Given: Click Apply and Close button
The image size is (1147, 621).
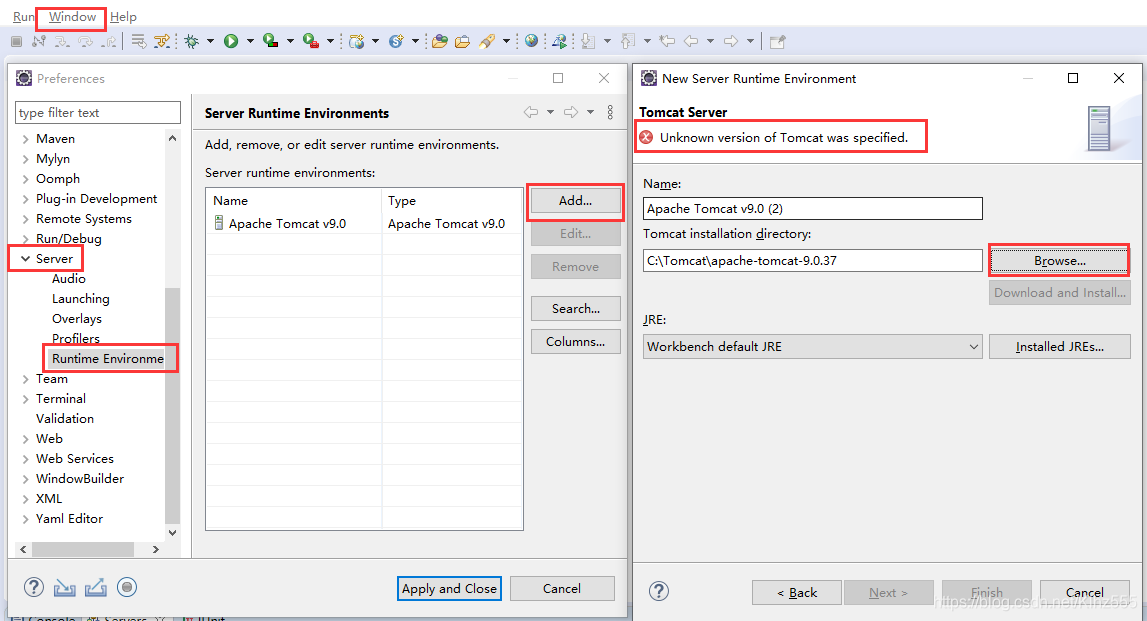Looking at the screenshot, I should 449,588.
